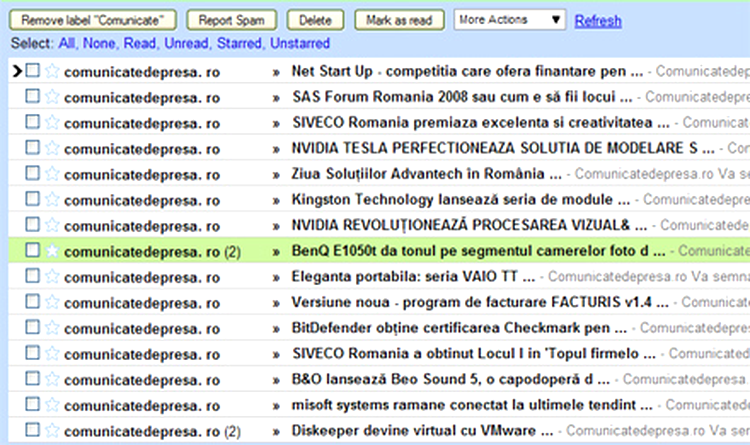Open email 'NVIDIA TESLA PERFECTIONEAZA SOLUTIA DE MODELARE'
This screenshot has width=750, height=445.
tap(503, 148)
